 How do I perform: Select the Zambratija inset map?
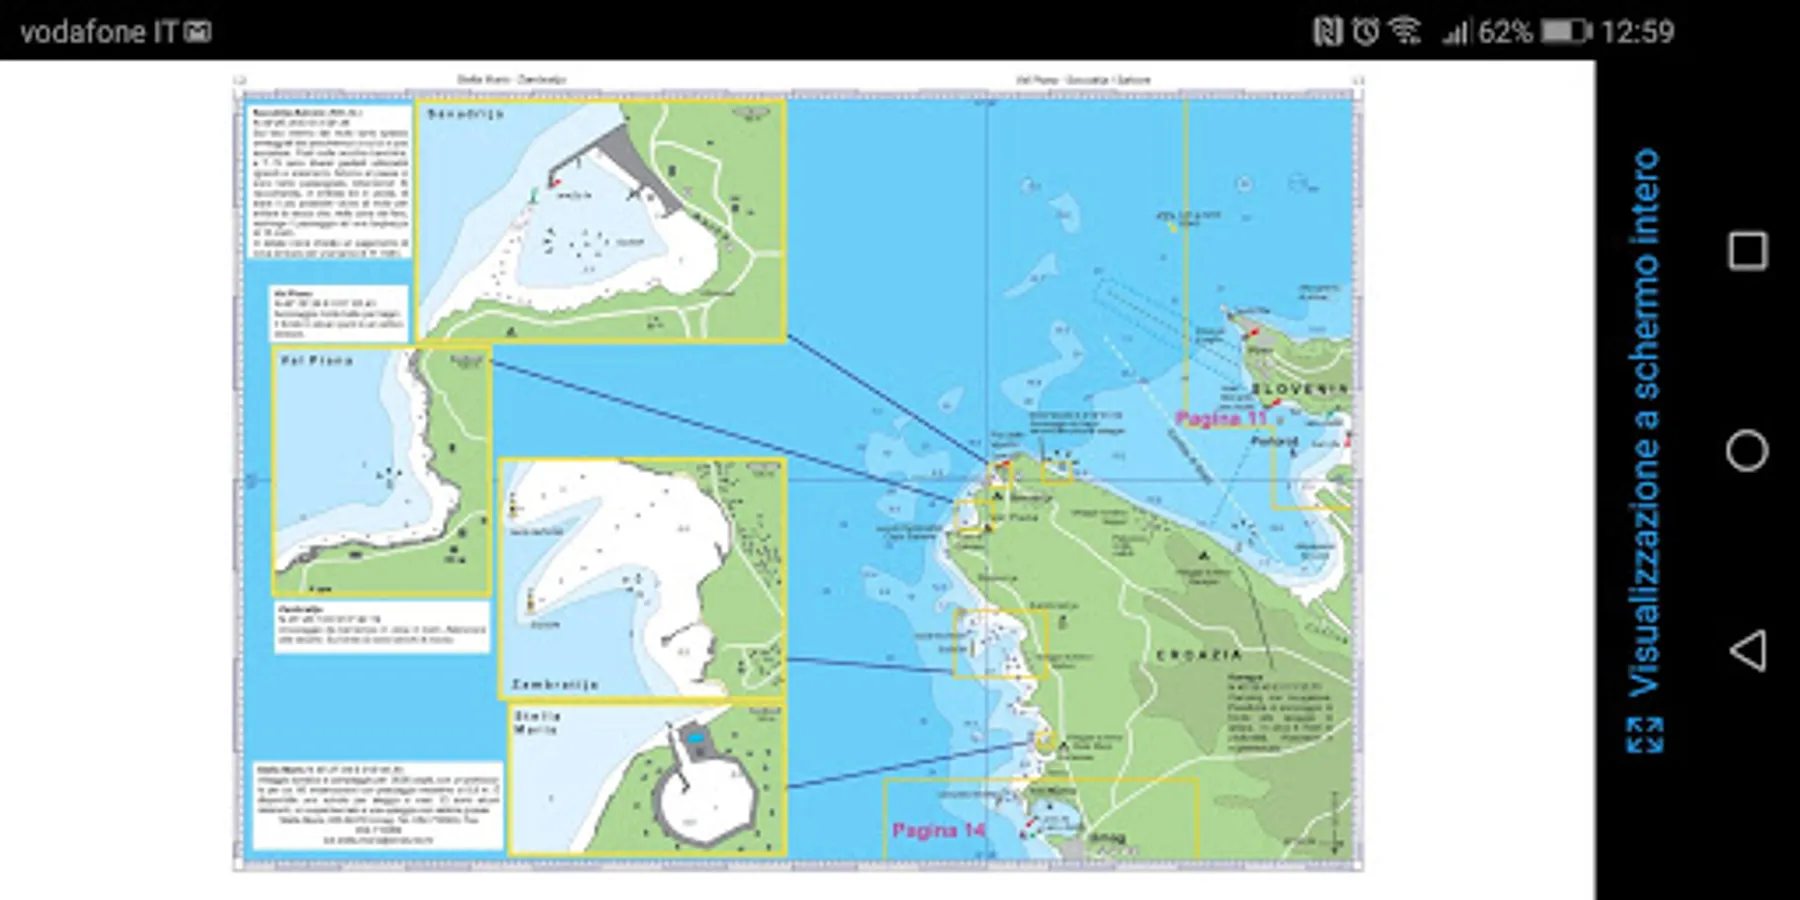[641, 579]
